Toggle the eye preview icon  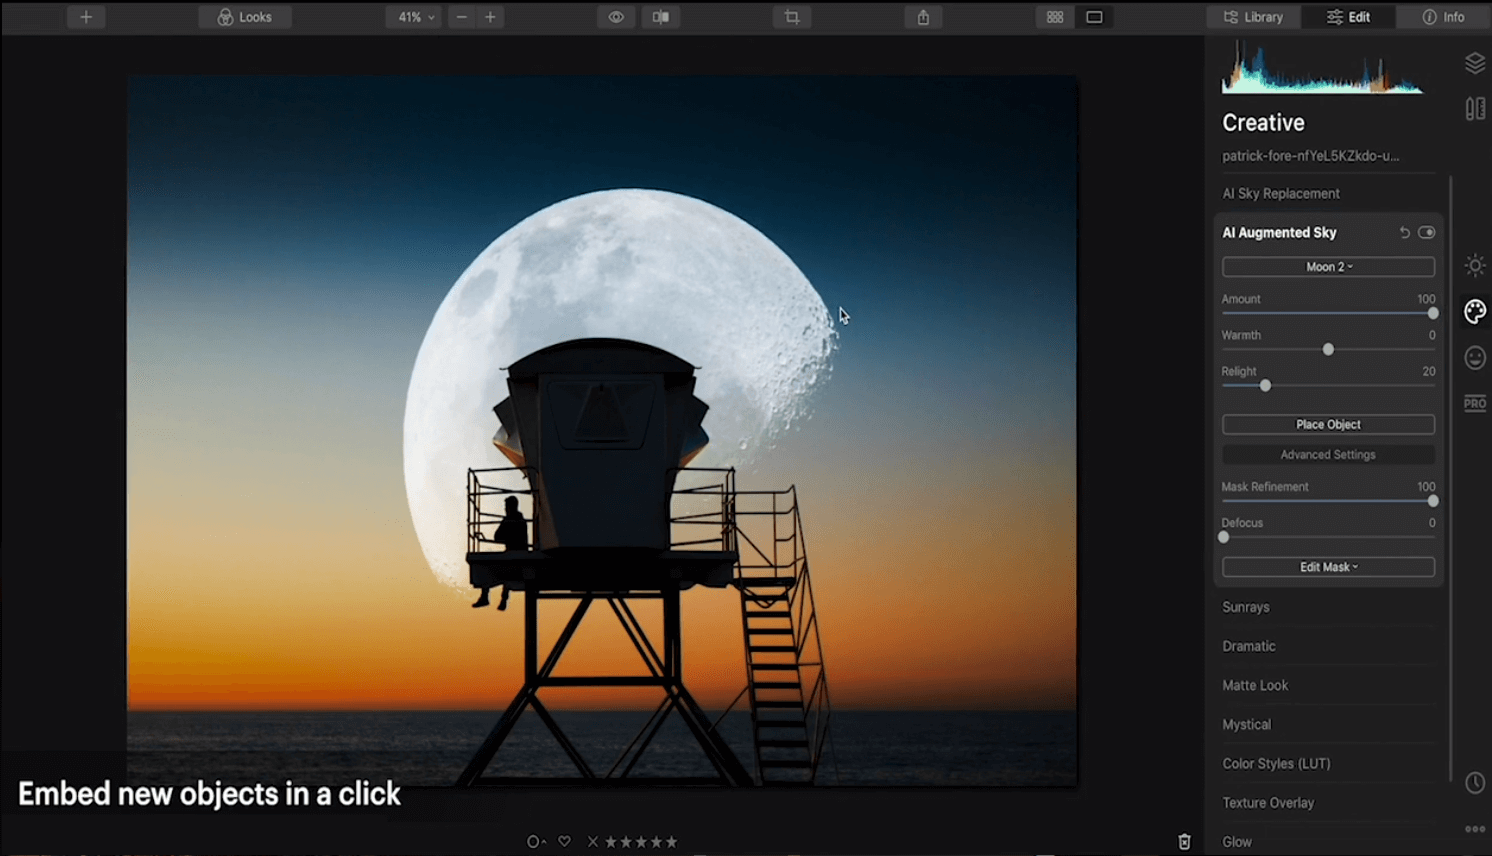(616, 17)
